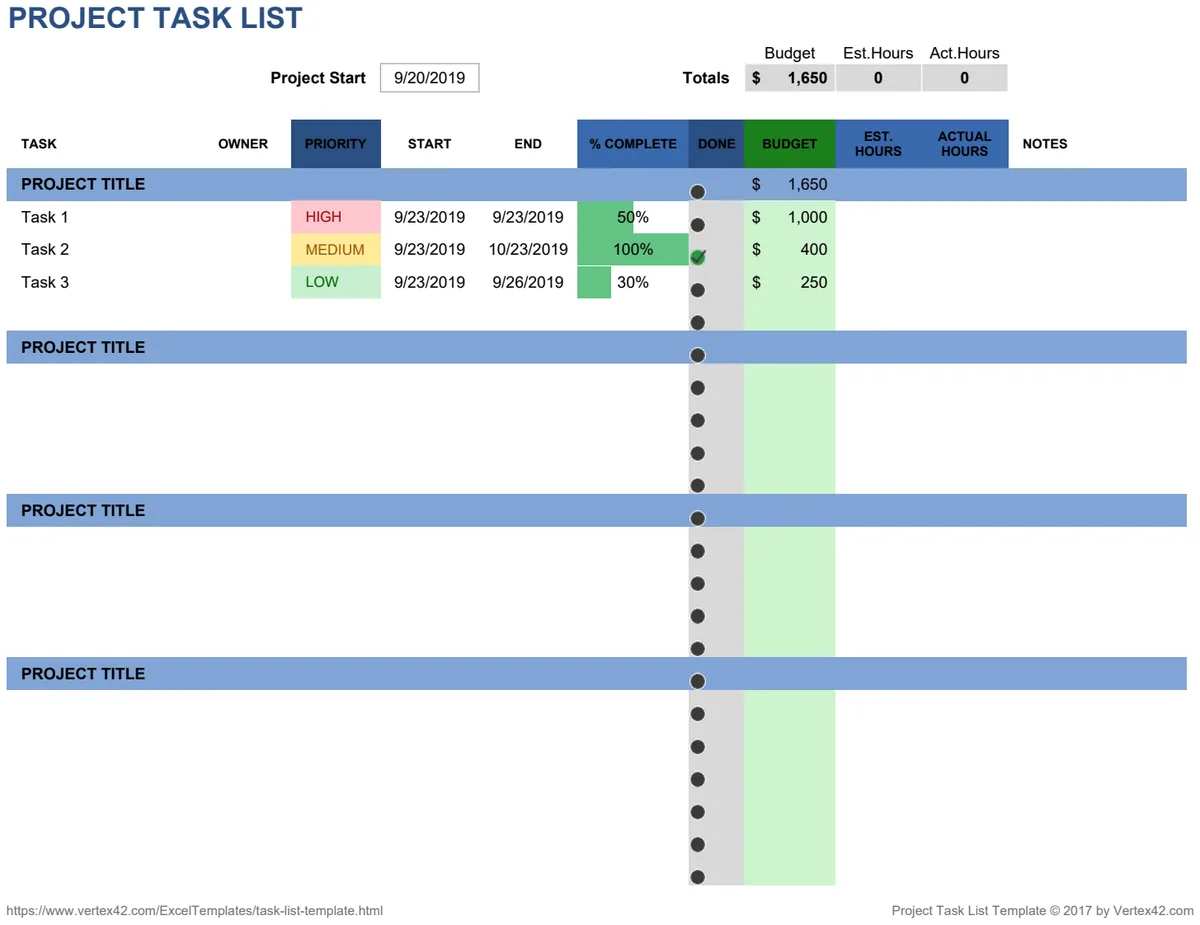
Task: Mark Task 3 as done
Action: [x=698, y=290]
